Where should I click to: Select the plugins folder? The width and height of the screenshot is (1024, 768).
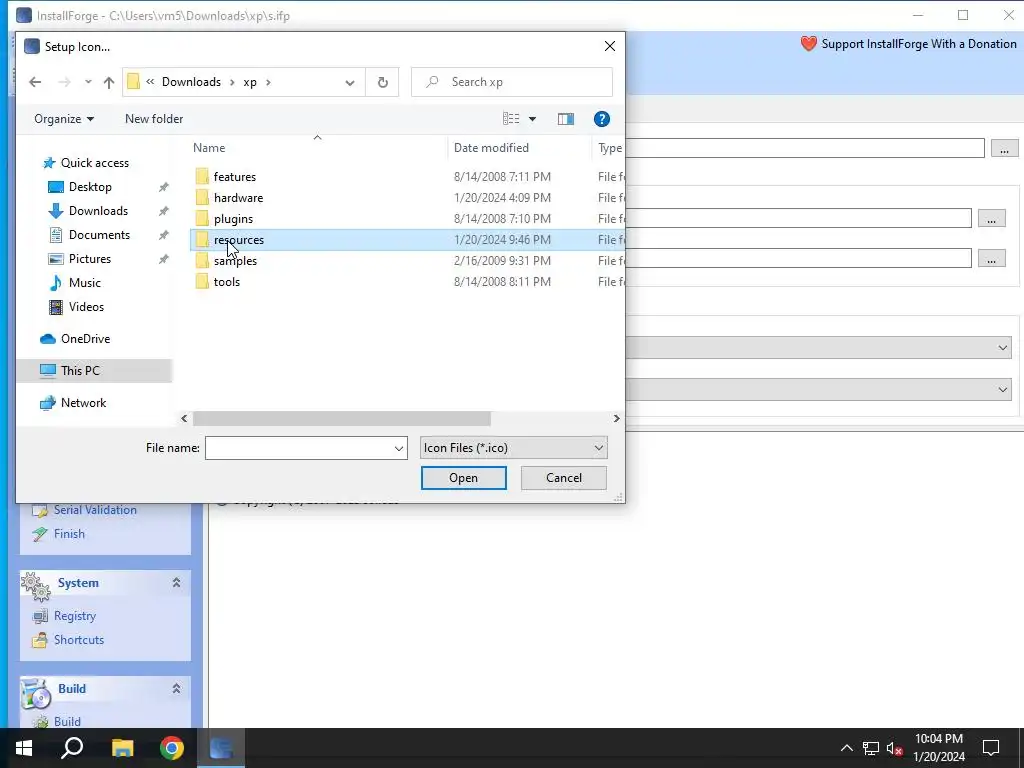coord(233,218)
